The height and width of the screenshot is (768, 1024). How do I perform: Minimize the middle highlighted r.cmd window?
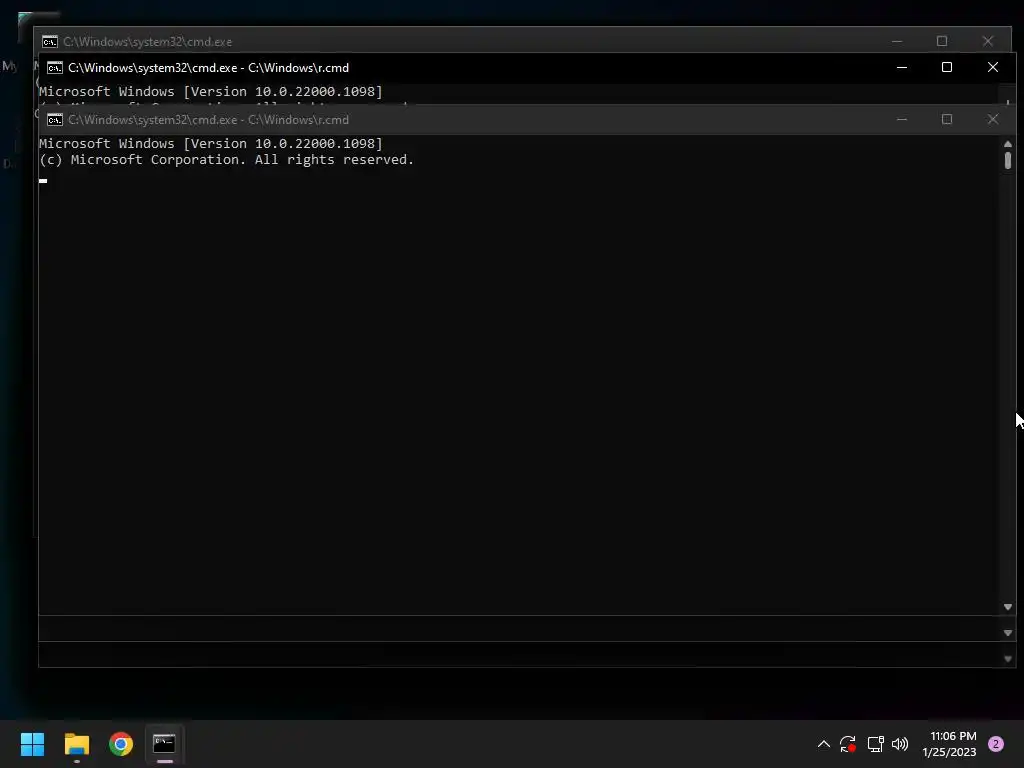tap(902, 67)
